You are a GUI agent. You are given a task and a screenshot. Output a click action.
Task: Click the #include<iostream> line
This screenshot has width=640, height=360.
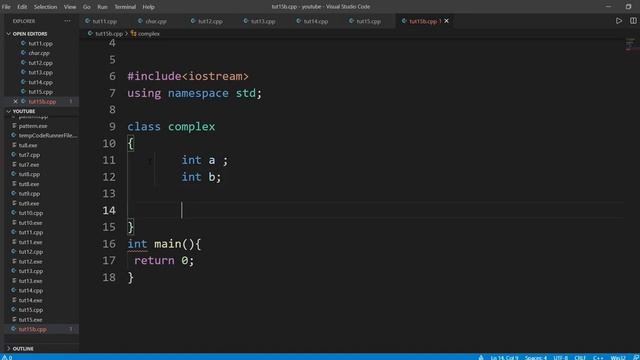(188, 76)
